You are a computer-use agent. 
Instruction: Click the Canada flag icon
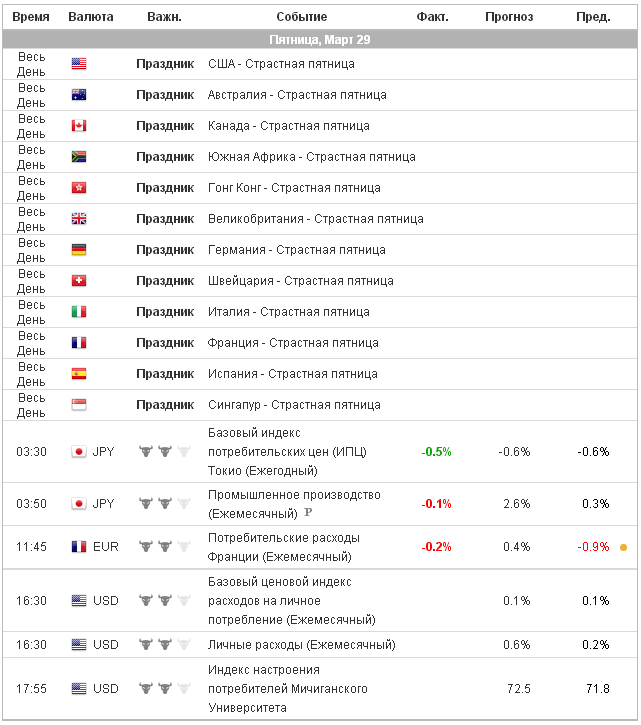click(x=79, y=126)
